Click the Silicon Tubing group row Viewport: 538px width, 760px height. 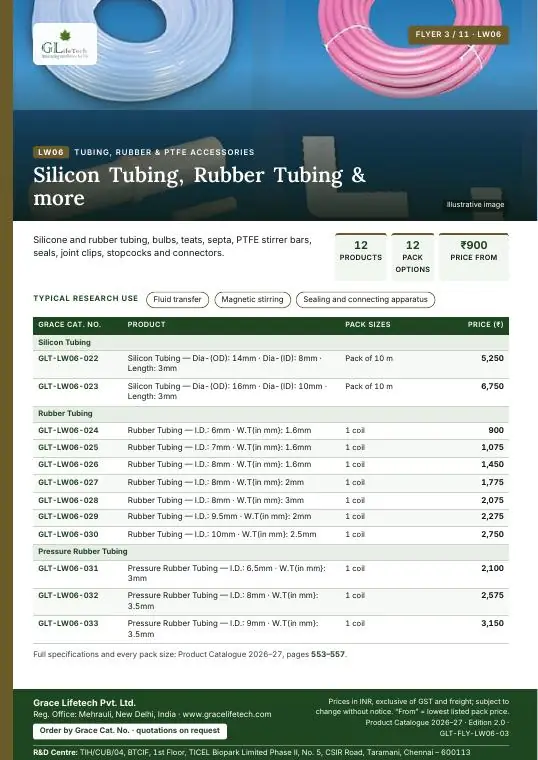[x=271, y=343]
